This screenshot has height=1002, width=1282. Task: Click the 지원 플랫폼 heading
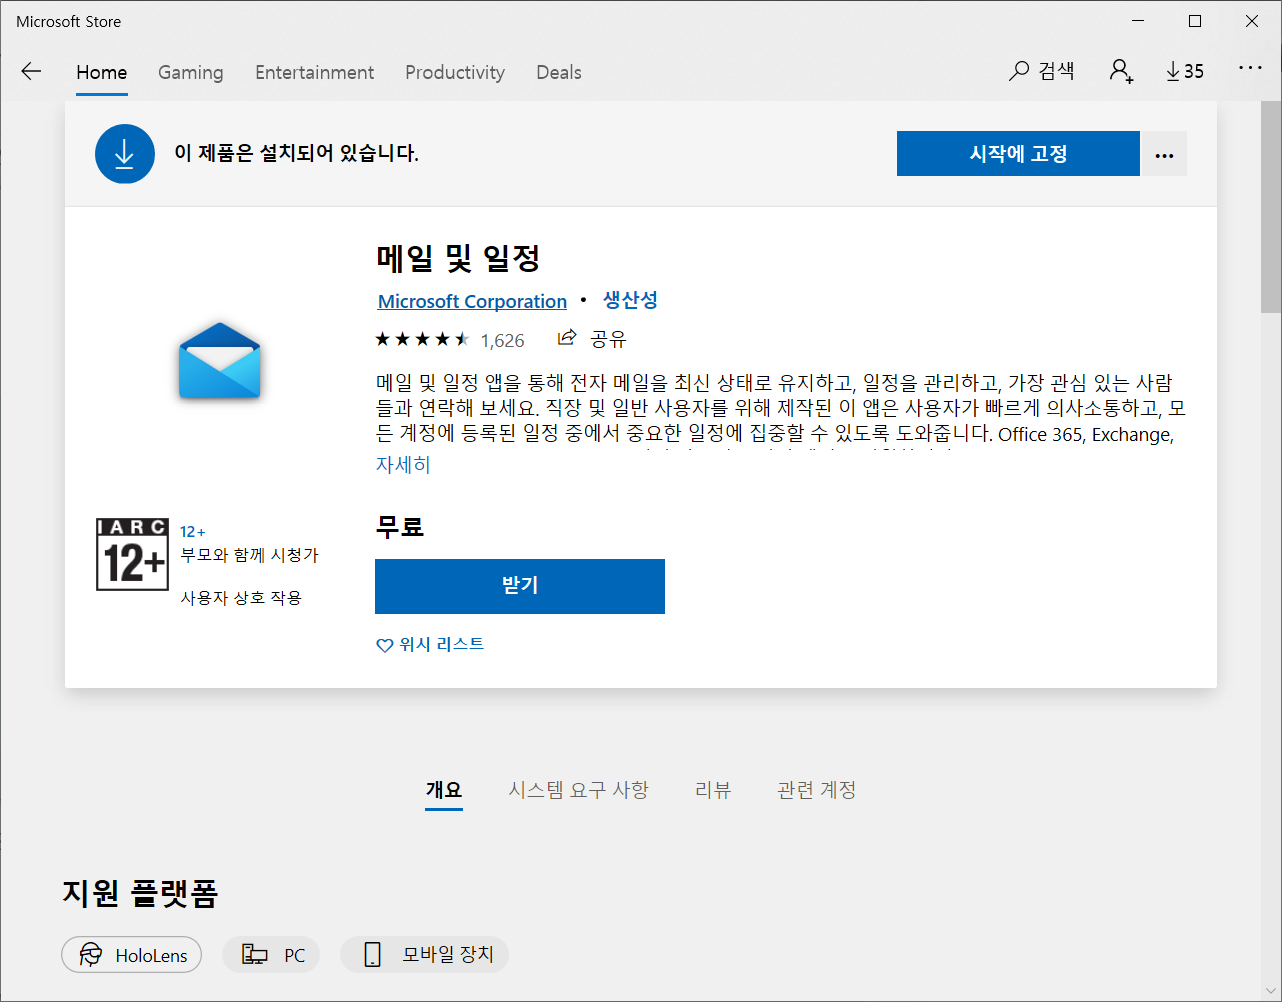coord(140,893)
